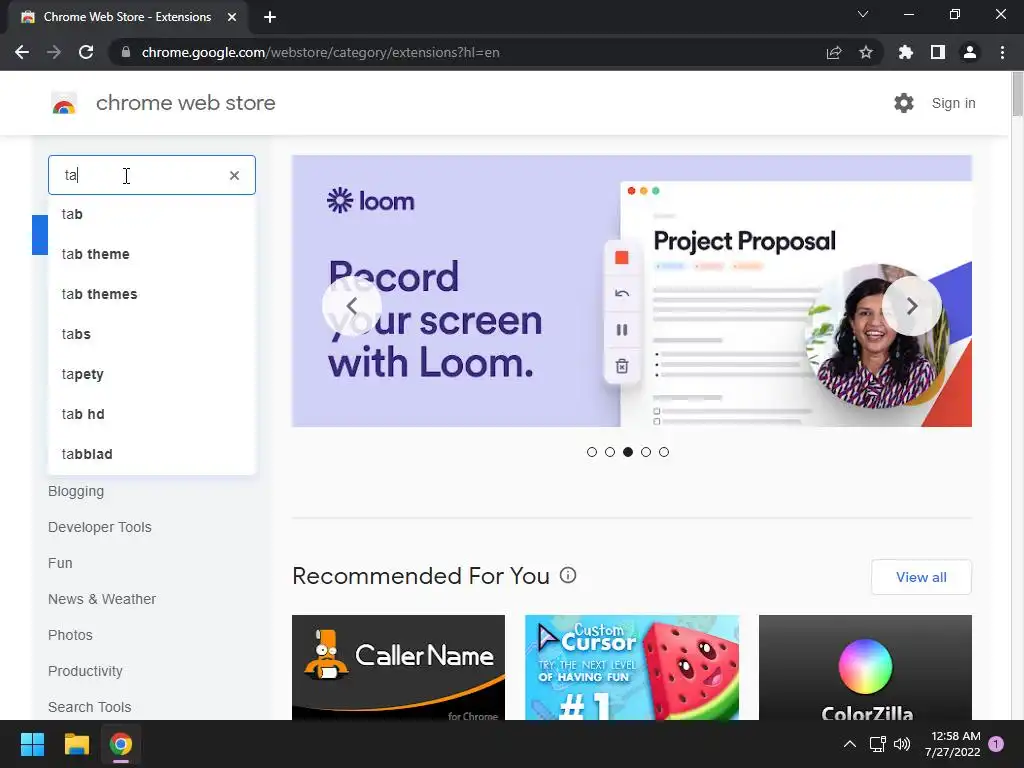Image resolution: width=1024 pixels, height=768 pixels.
Task: Select the 'tapety' suggestion
Action: click(152, 374)
